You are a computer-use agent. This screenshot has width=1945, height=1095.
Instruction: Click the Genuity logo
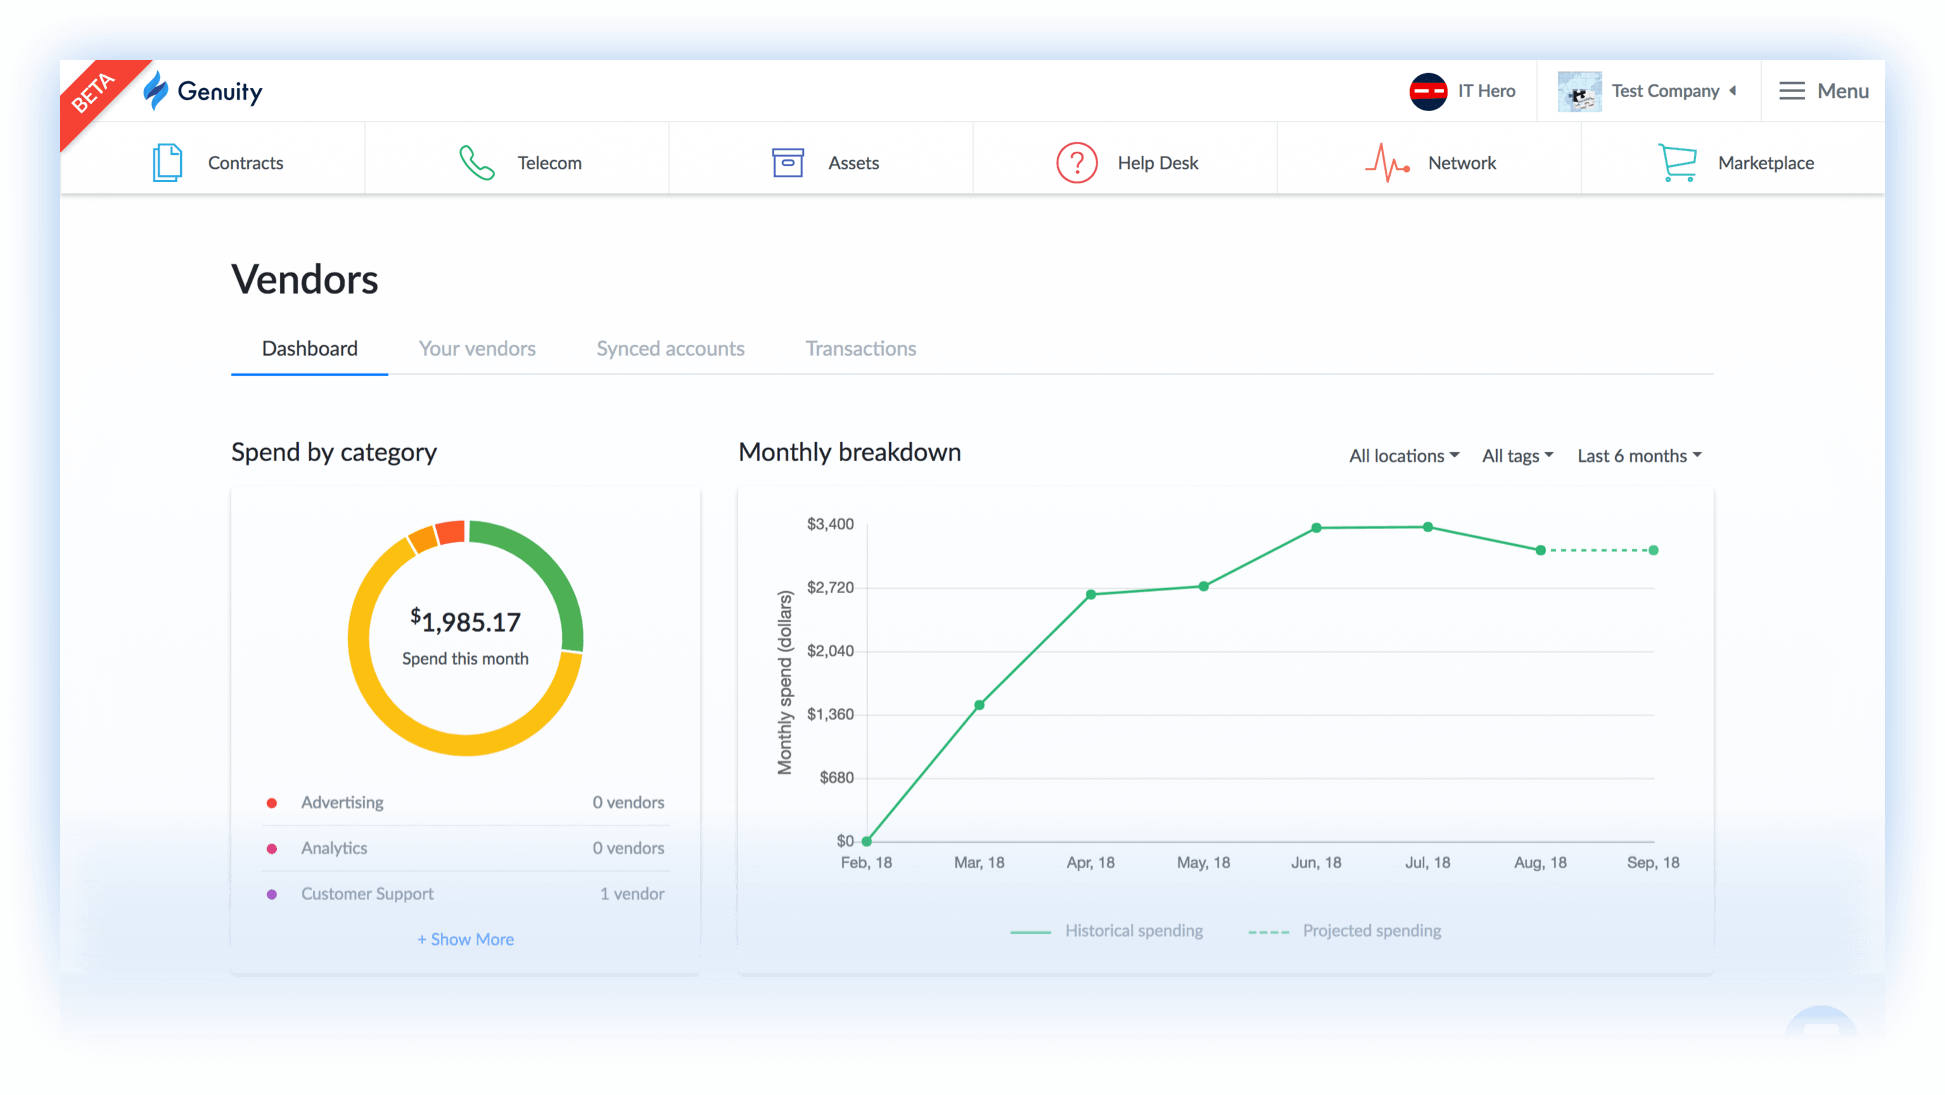204,91
